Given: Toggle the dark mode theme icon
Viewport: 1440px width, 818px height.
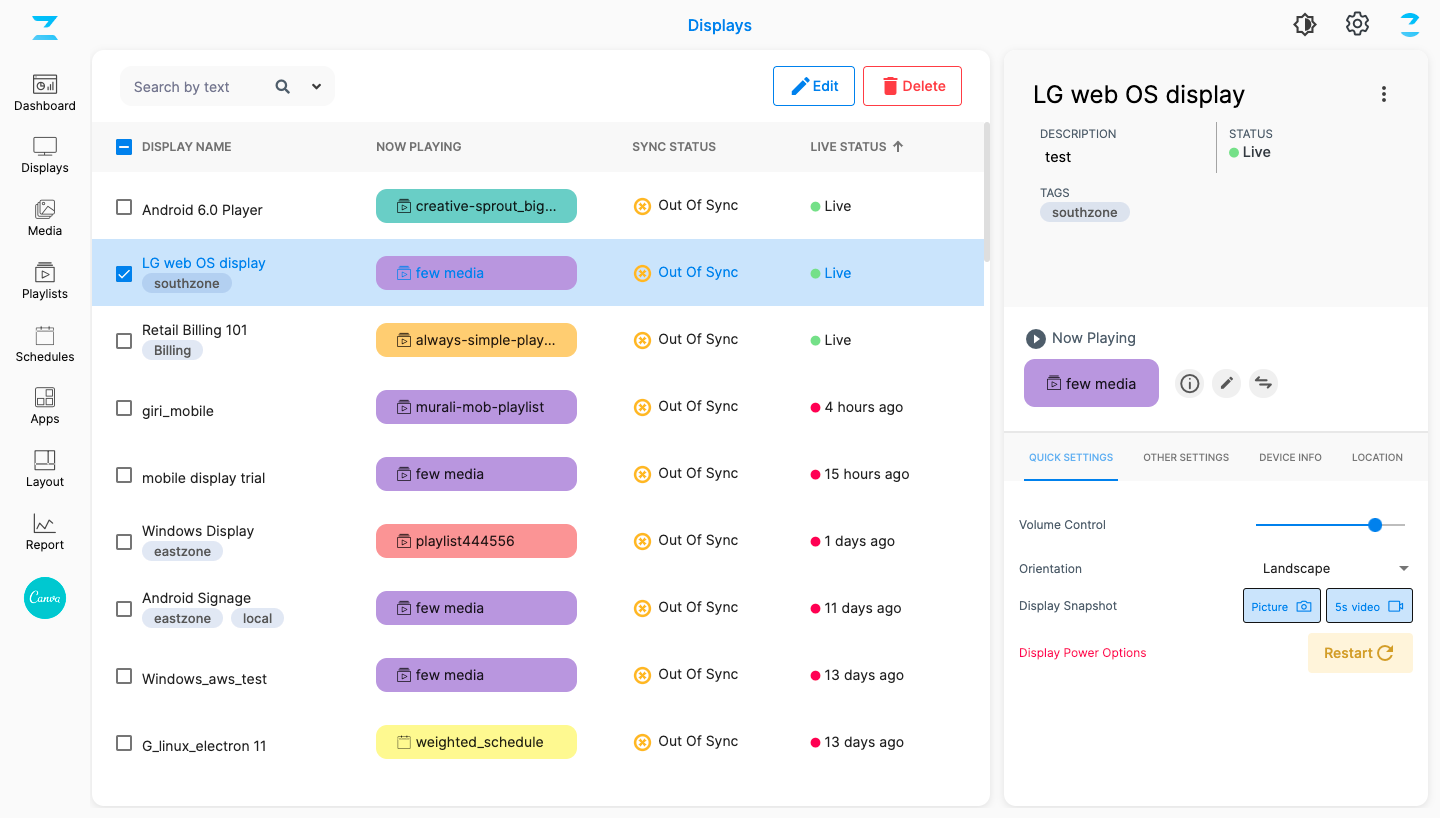Looking at the screenshot, I should (x=1305, y=25).
